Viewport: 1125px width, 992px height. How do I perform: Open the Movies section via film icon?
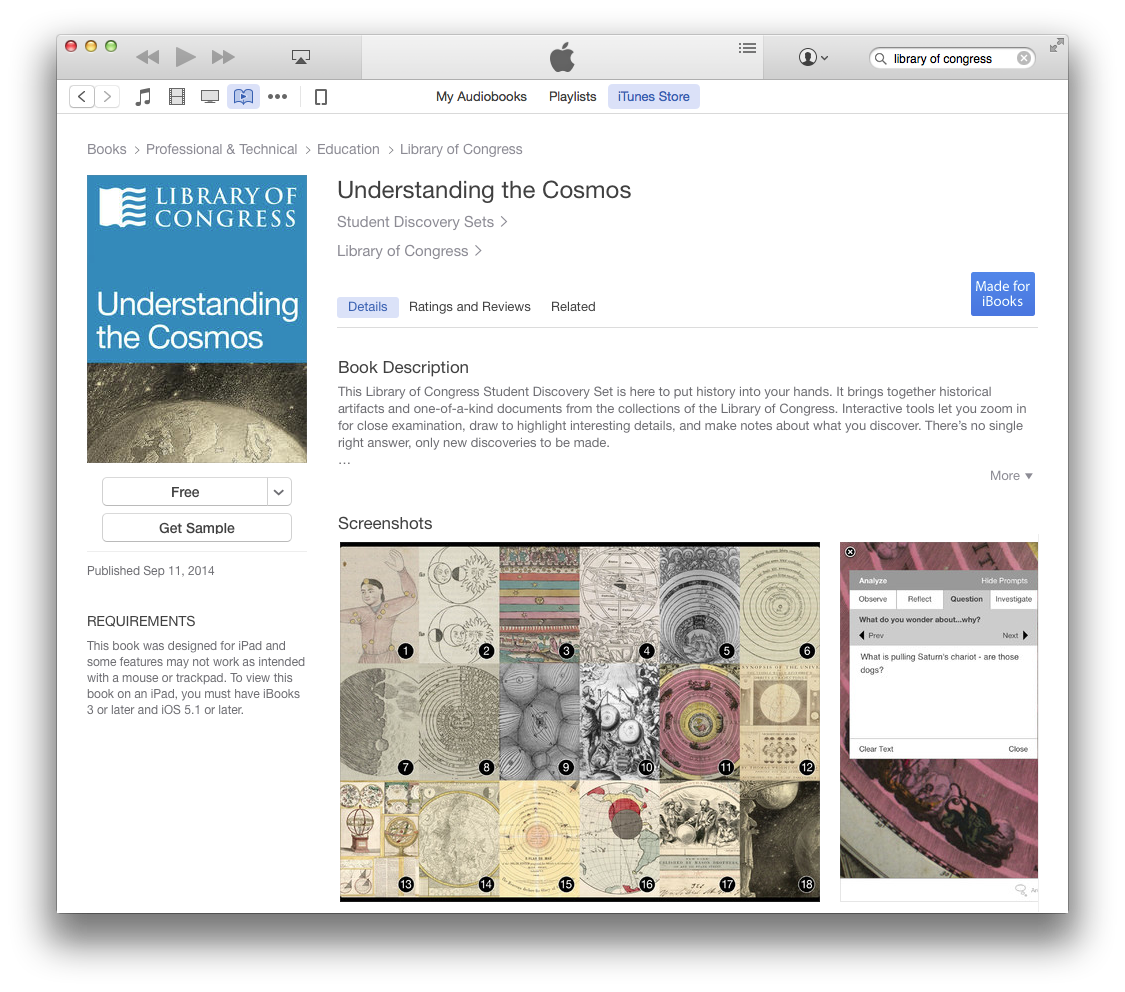(177, 96)
